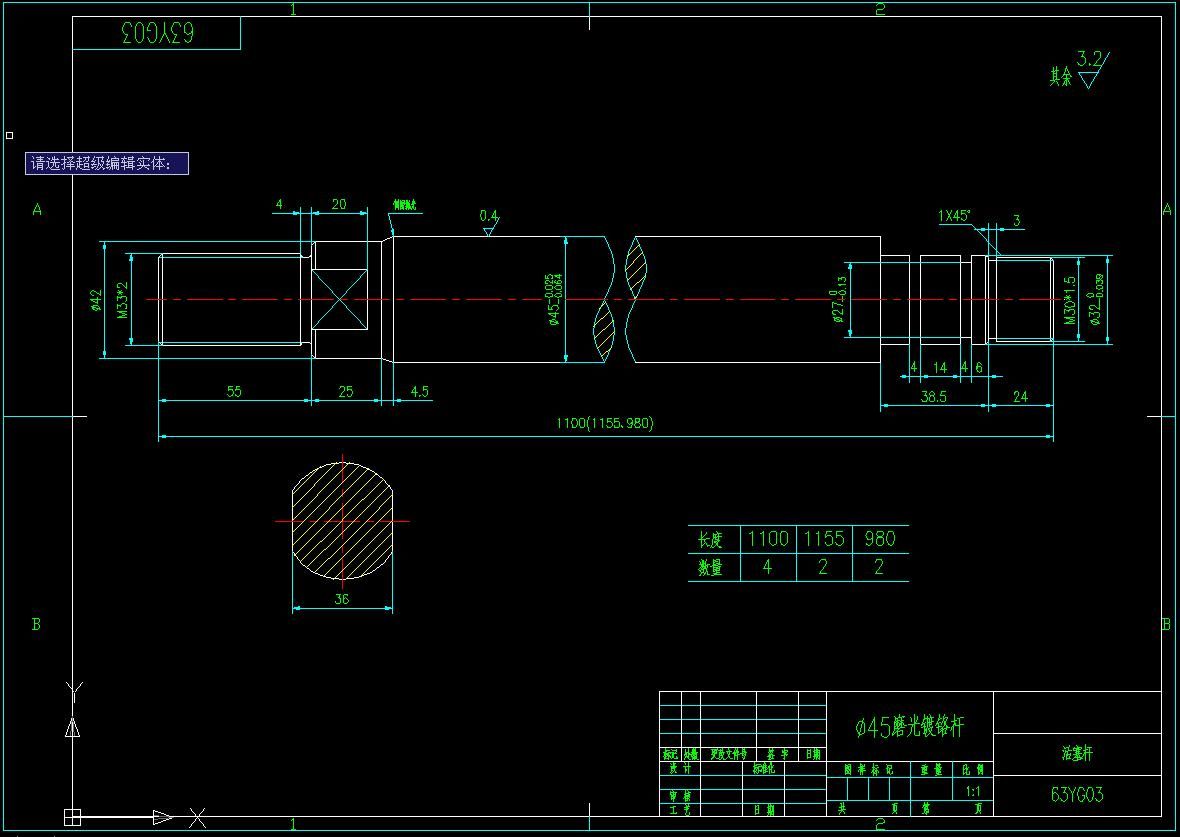Click the quantity '4' cell under 1100
Screen dimensions: 1180x837
768,568
